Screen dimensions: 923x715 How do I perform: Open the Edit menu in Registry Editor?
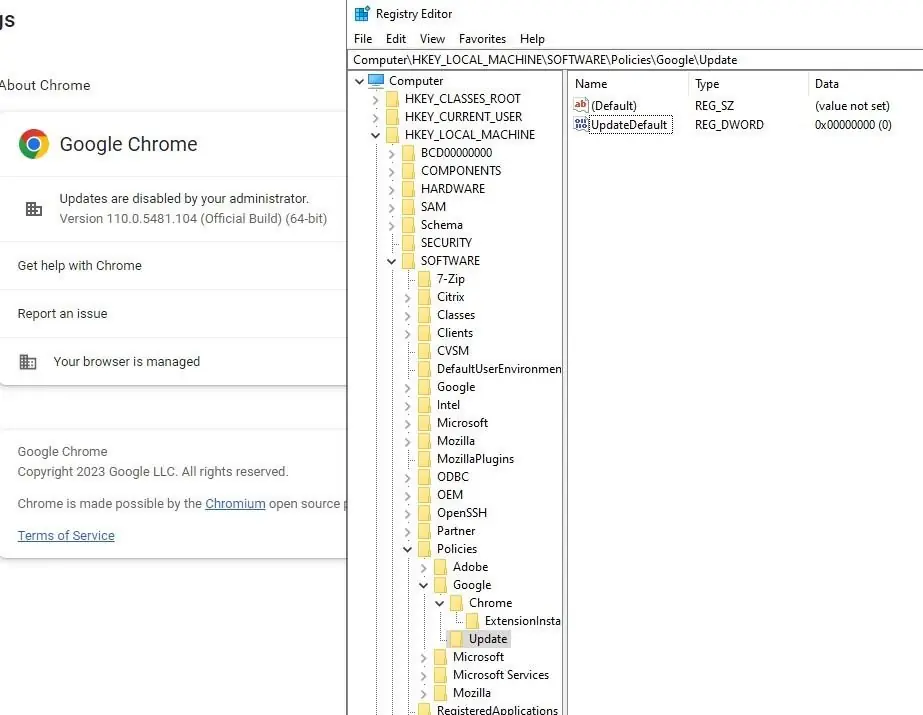tap(396, 39)
